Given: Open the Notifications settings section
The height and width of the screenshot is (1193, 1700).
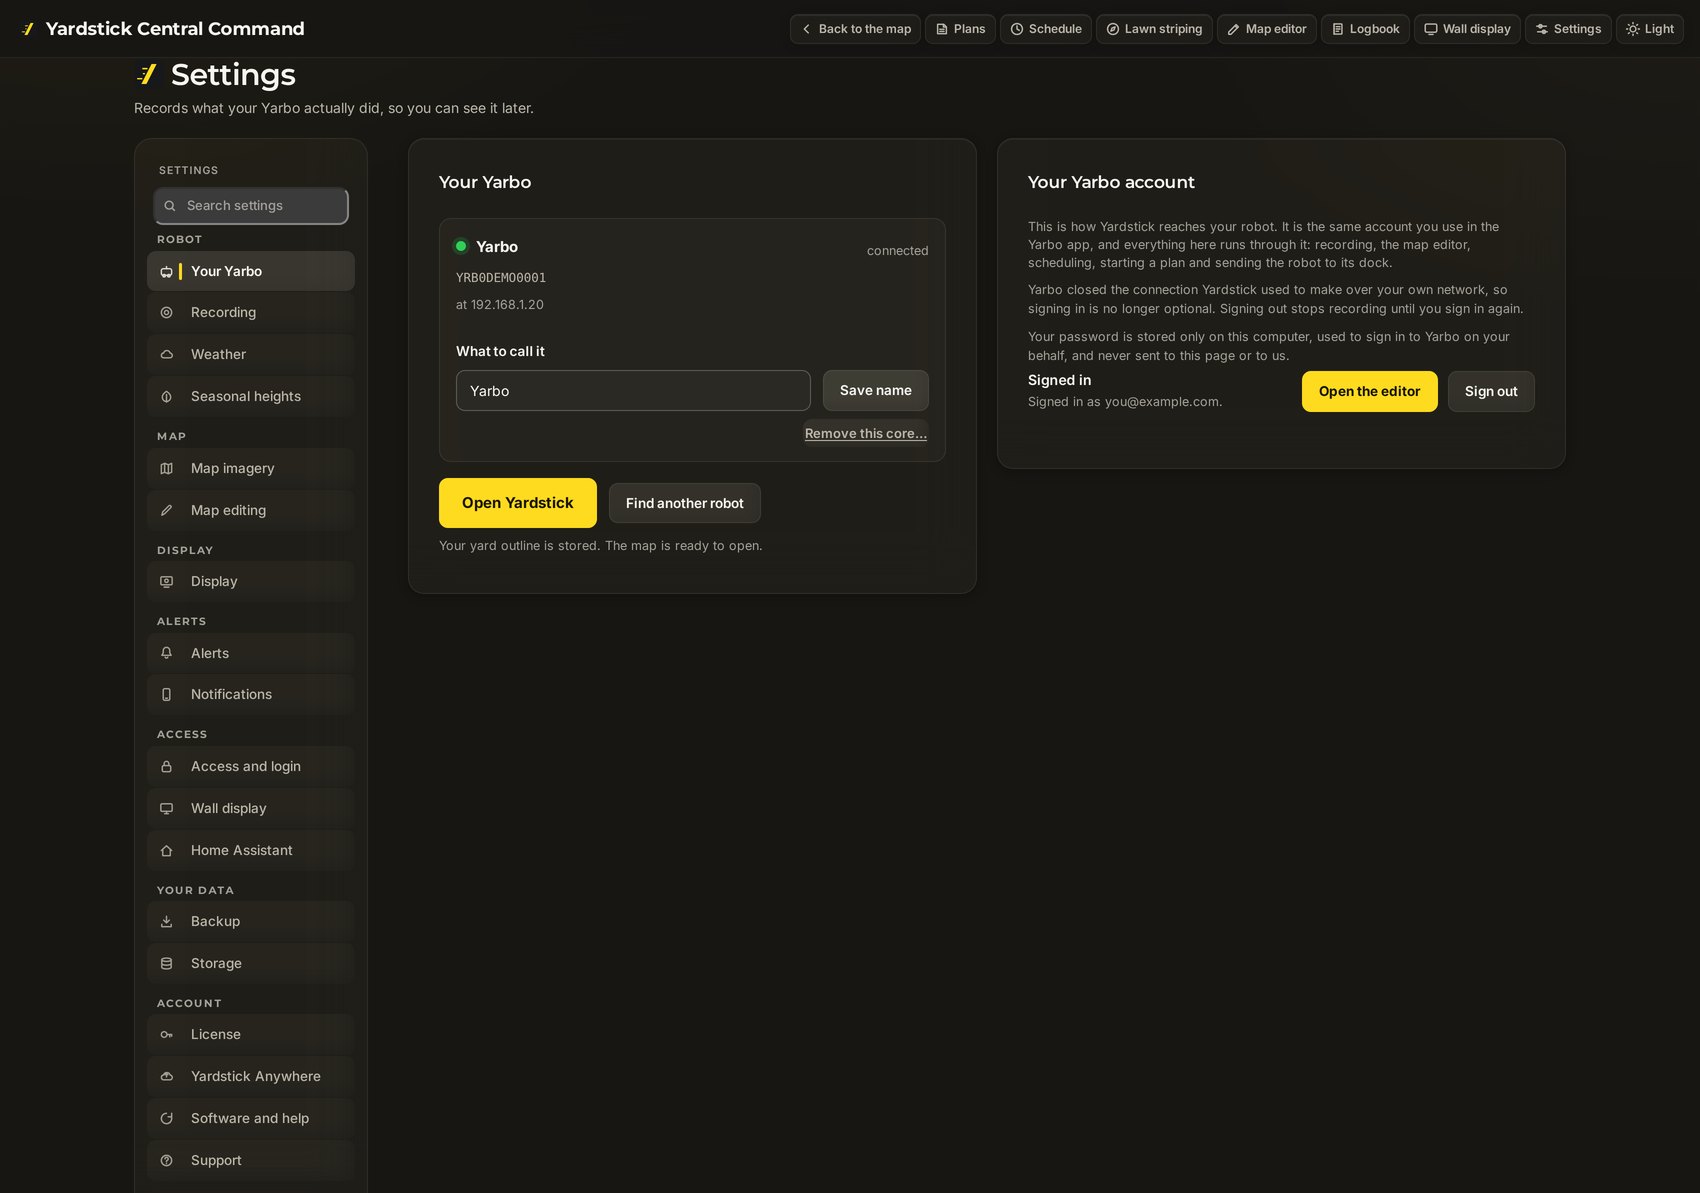Looking at the screenshot, I should [x=251, y=695].
